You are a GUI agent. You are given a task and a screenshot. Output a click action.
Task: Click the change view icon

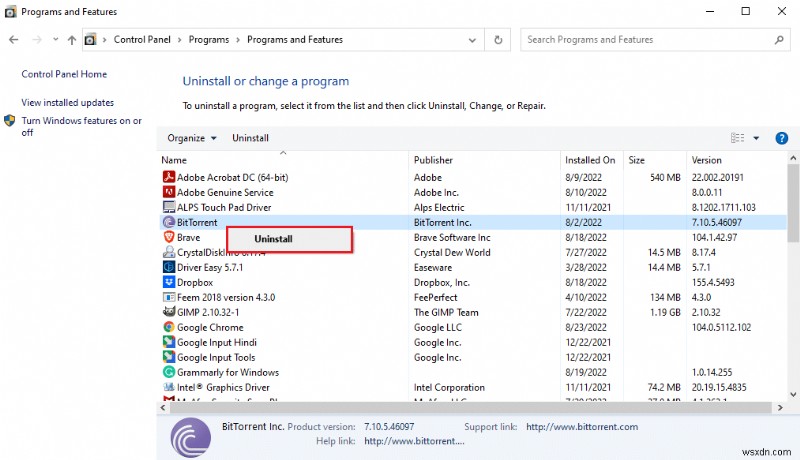pyautogui.click(x=737, y=138)
